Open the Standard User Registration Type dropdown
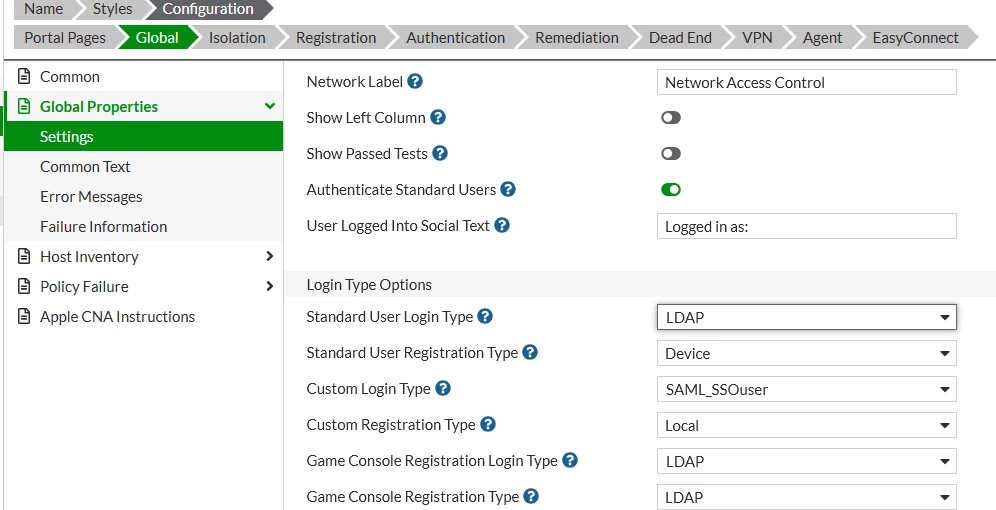This screenshot has height=510, width=996. click(x=807, y=353)
